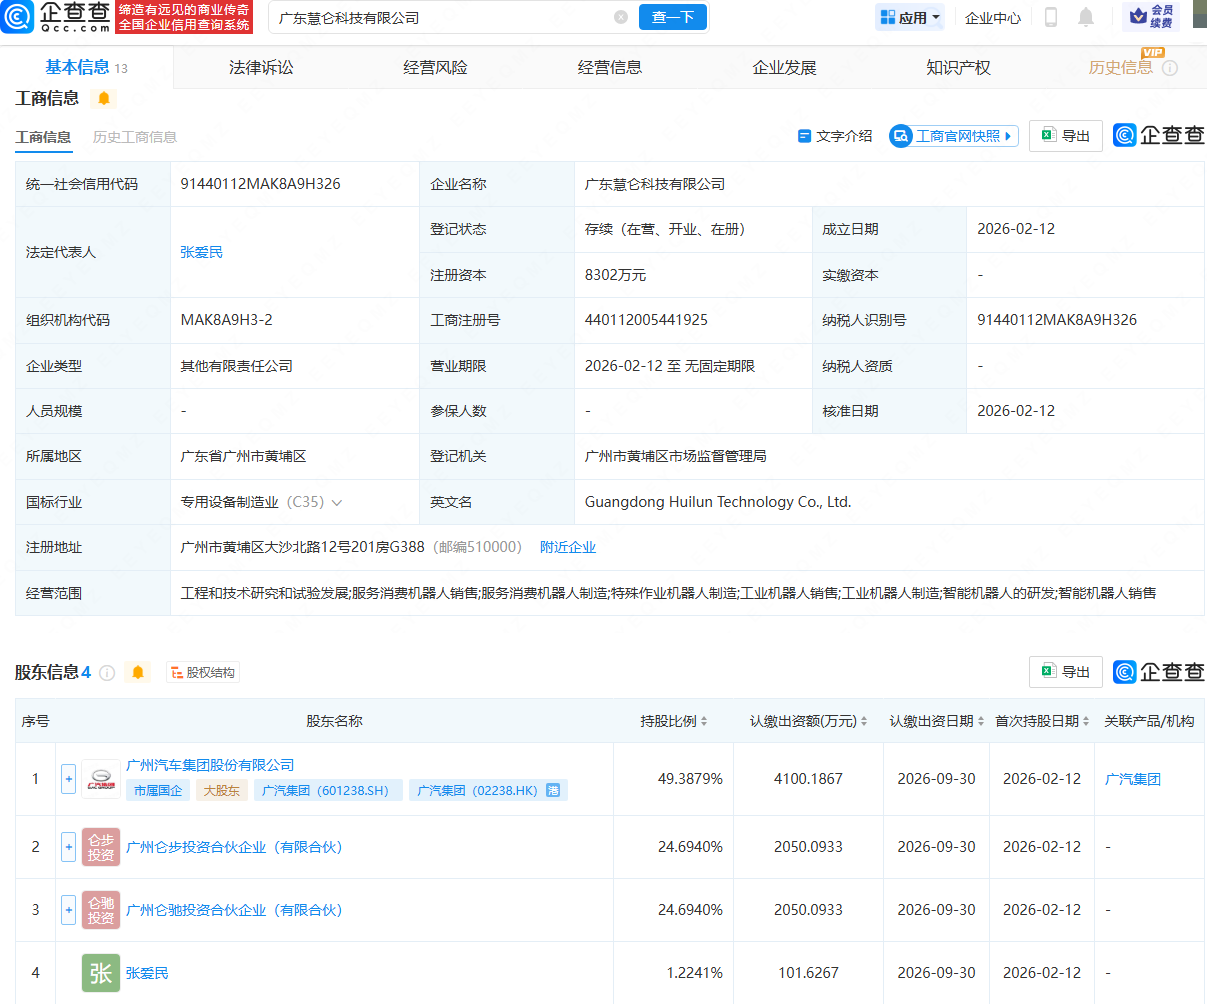Click the bell icon beside 股东信息 heading
Viewport: 1207px width, 1004px height.
138,672
